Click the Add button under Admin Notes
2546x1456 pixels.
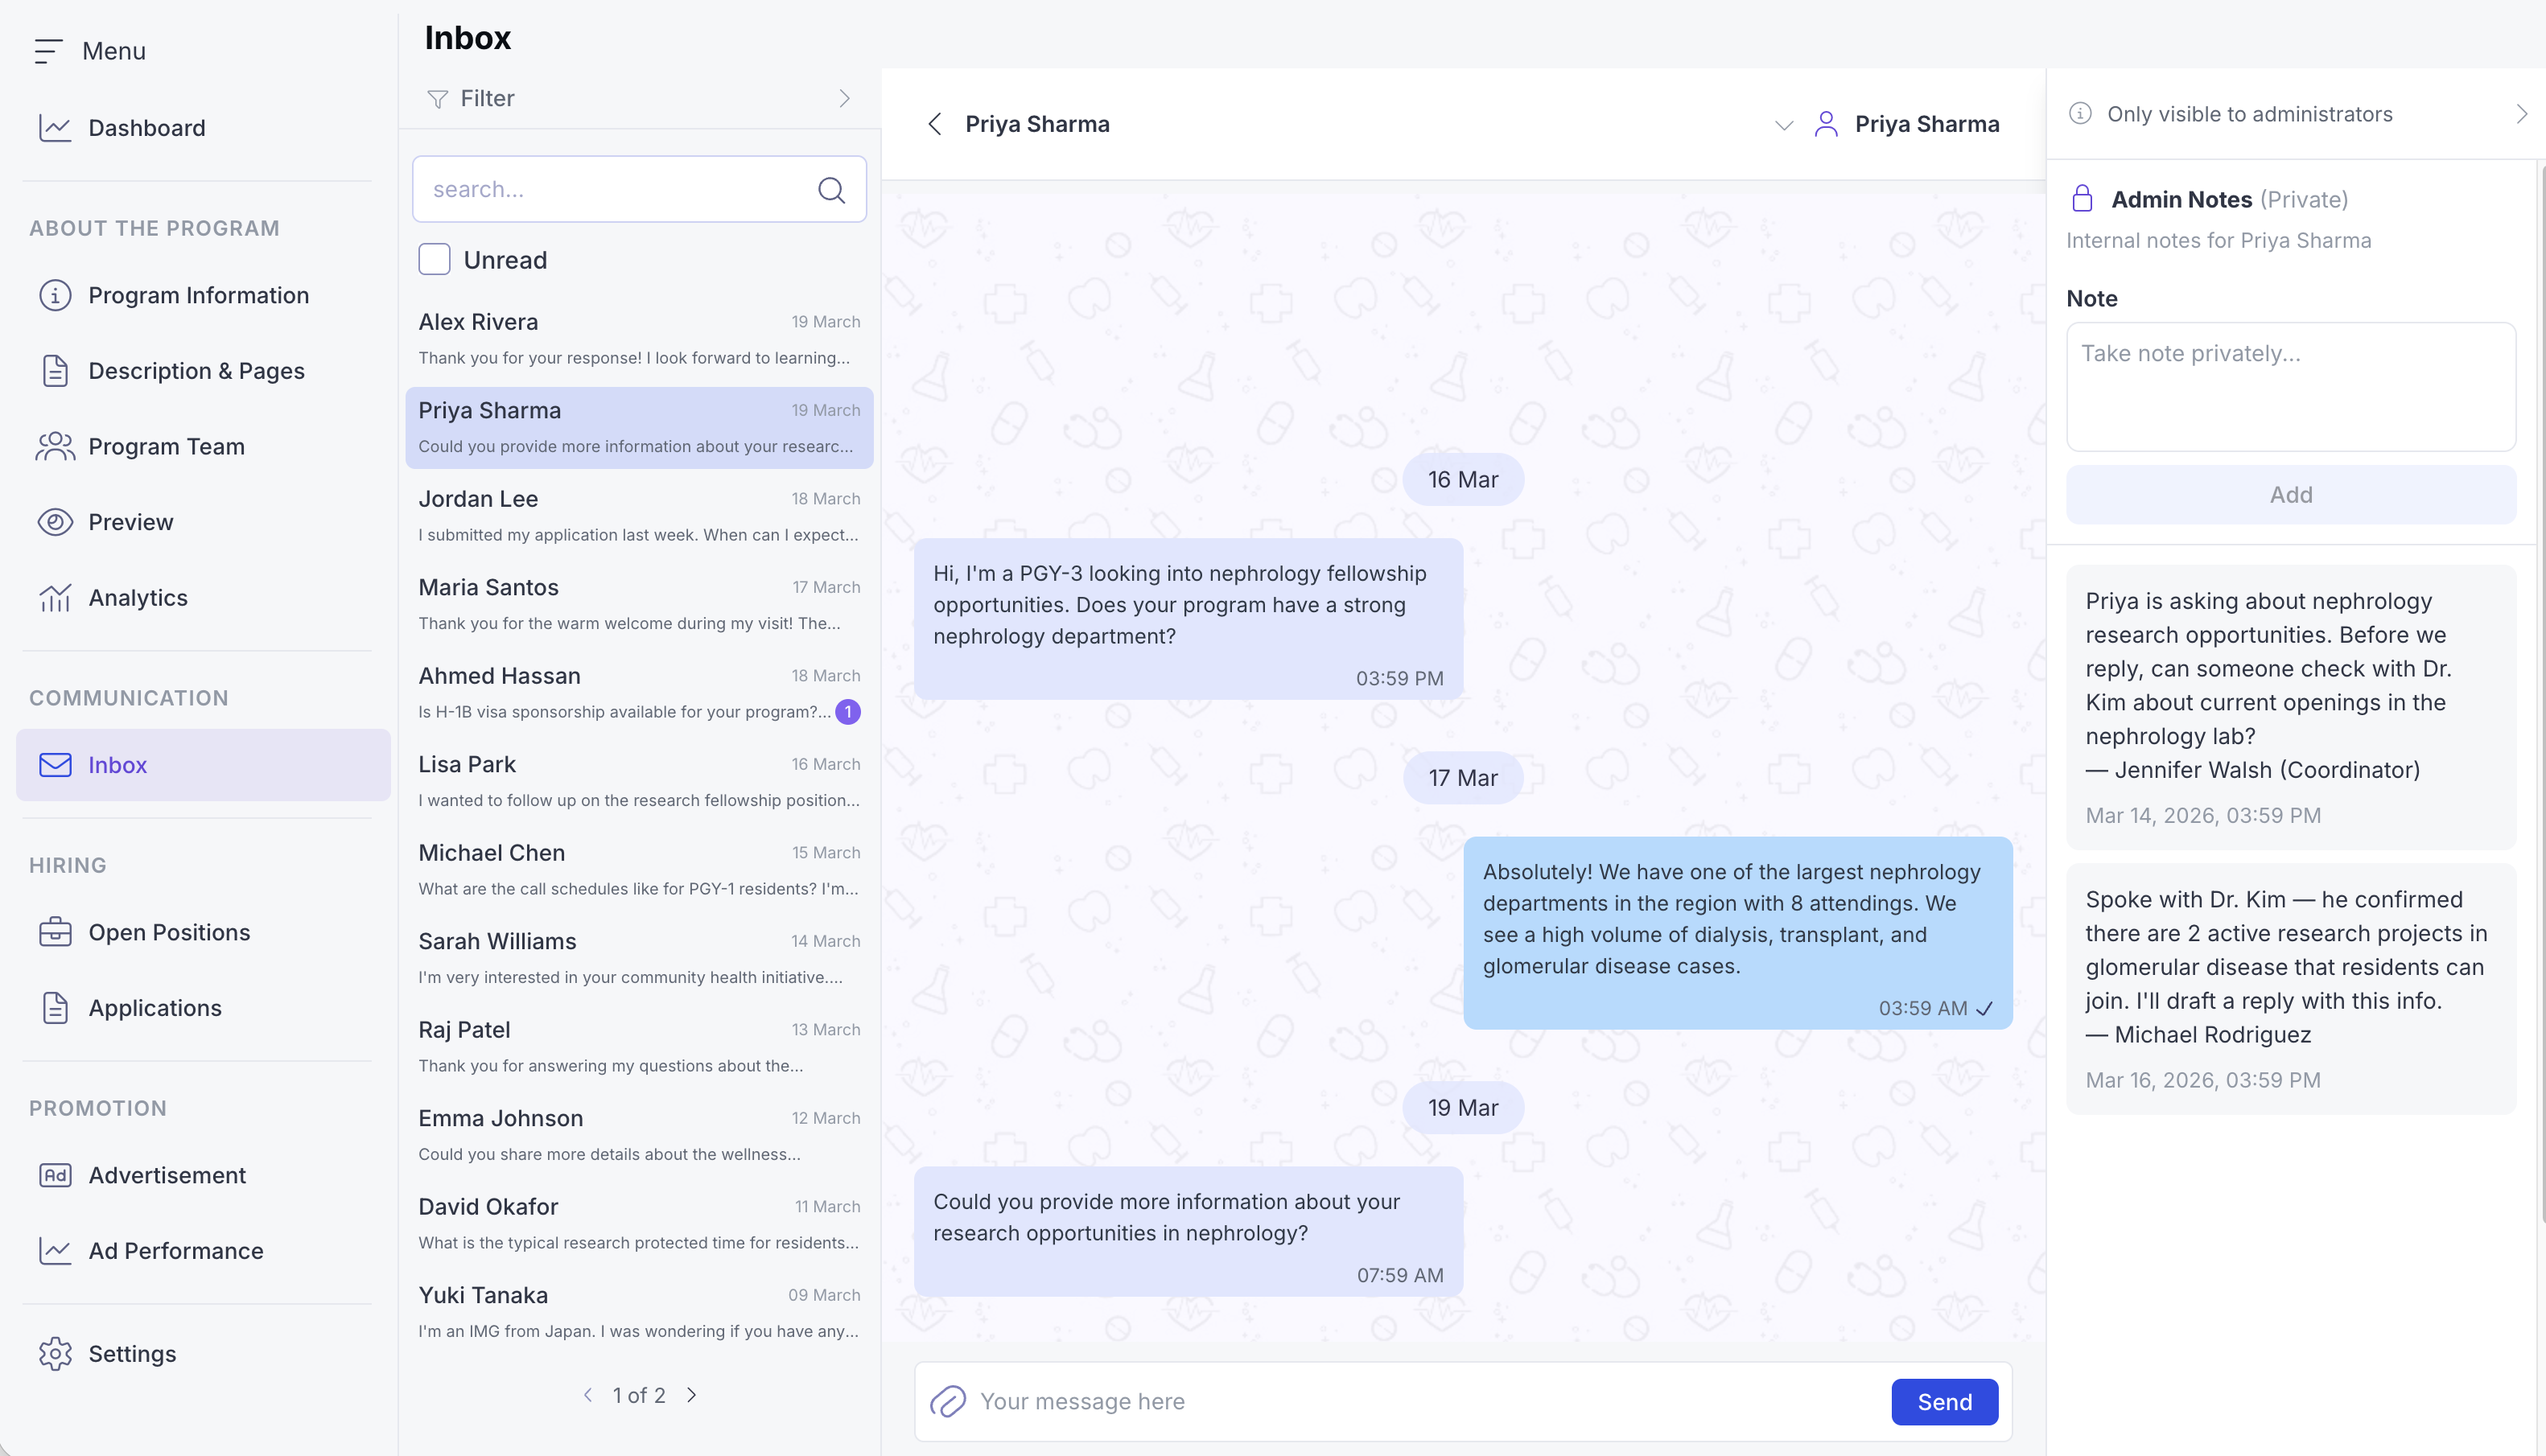(2290, 494)
